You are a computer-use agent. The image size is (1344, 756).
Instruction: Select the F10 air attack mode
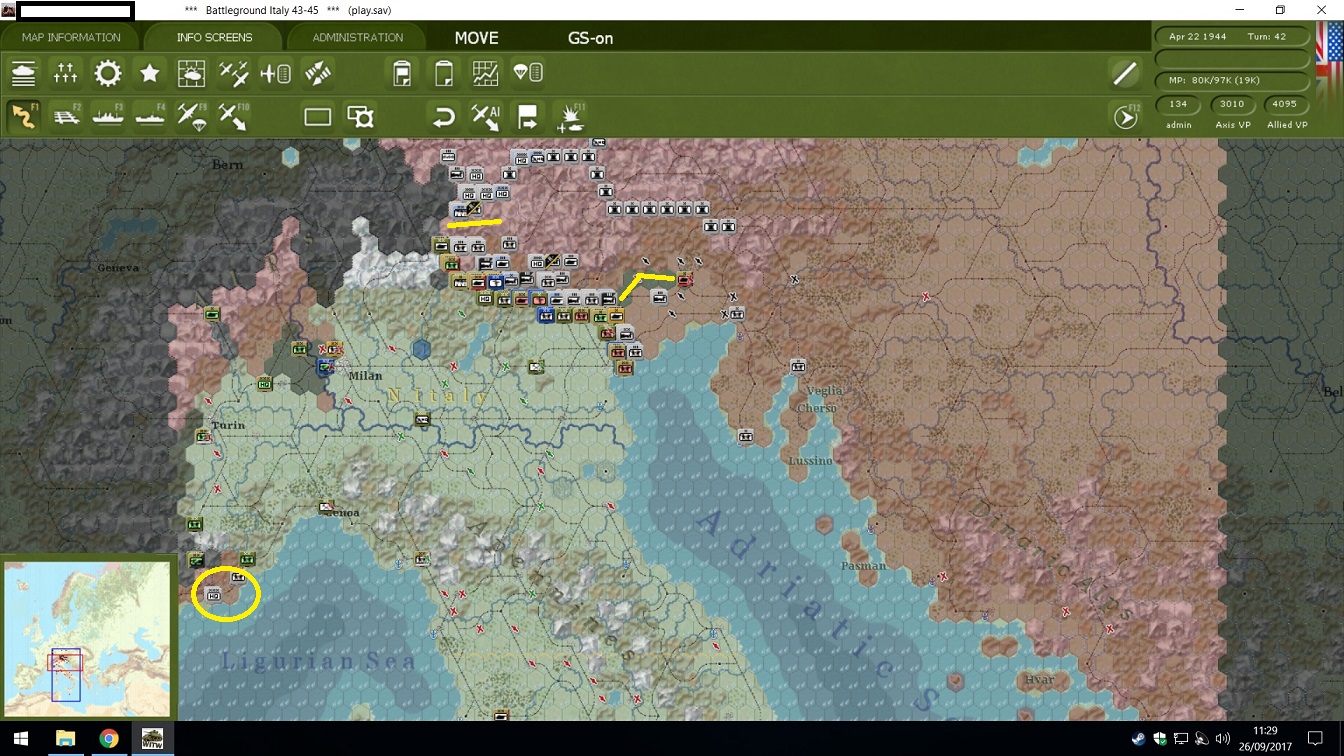pos(234,116)
